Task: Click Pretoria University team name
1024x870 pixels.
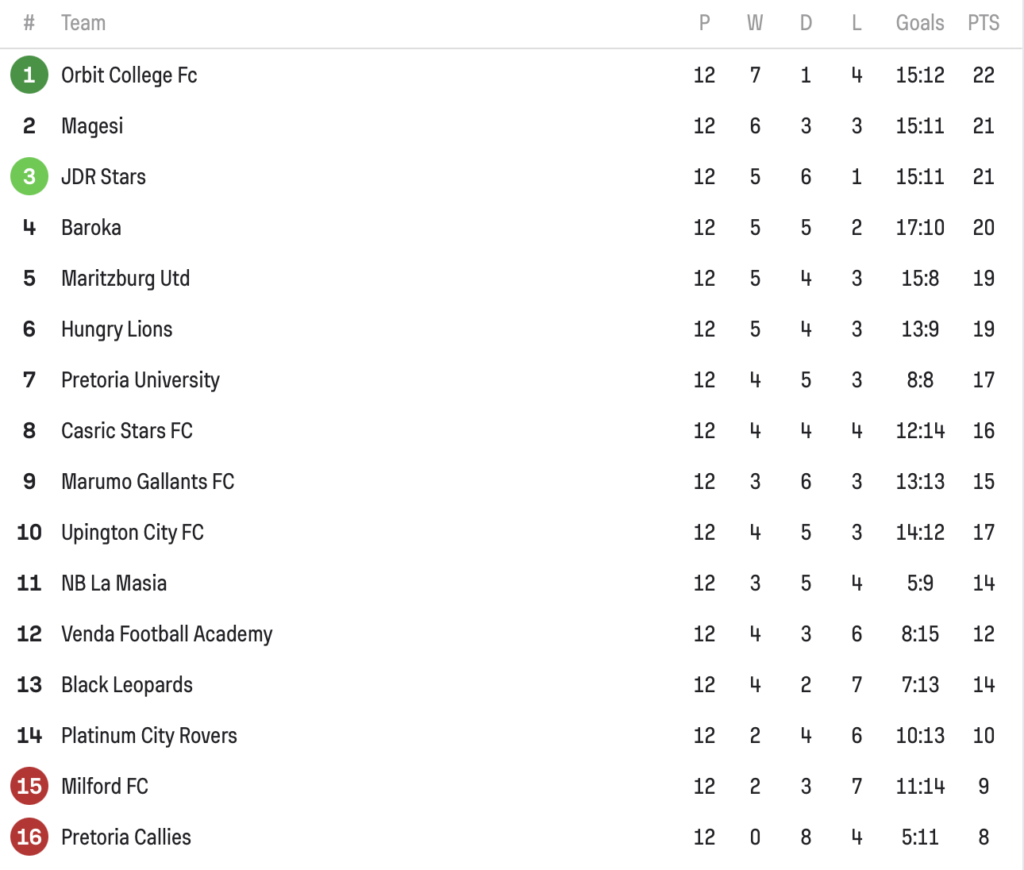Action: [140, 380]
